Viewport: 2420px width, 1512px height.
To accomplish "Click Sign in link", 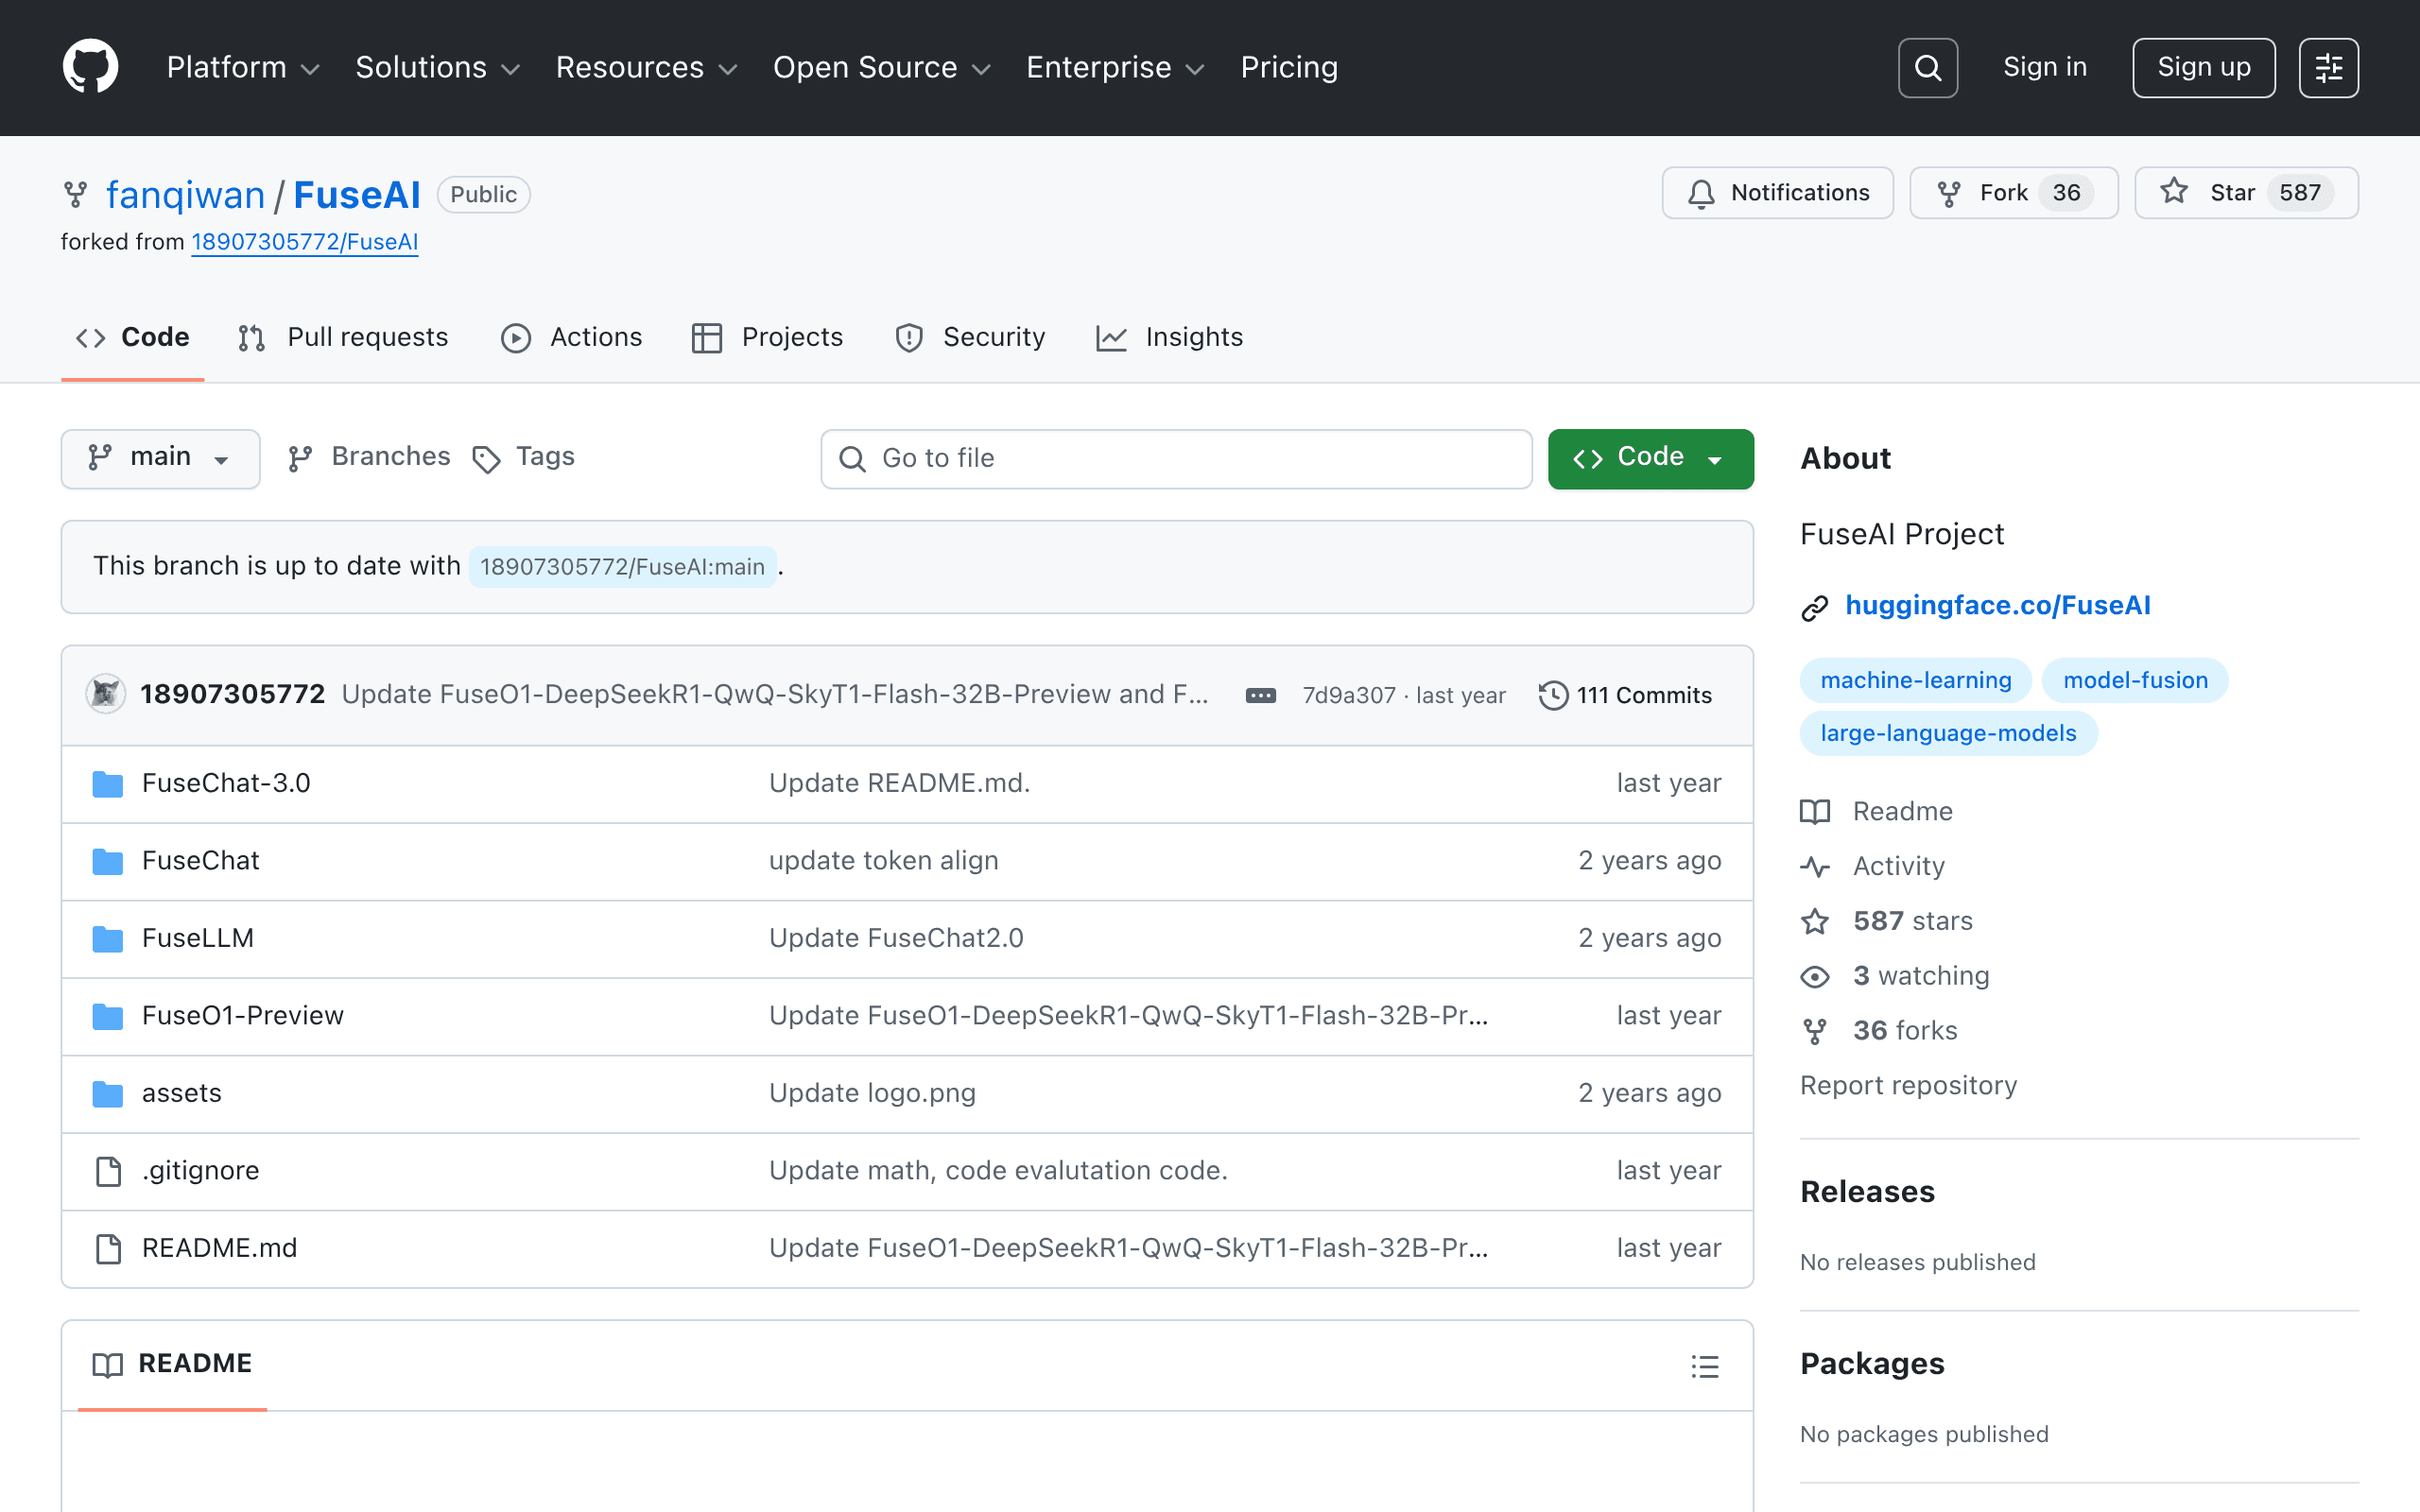I will coord(2045,67).
